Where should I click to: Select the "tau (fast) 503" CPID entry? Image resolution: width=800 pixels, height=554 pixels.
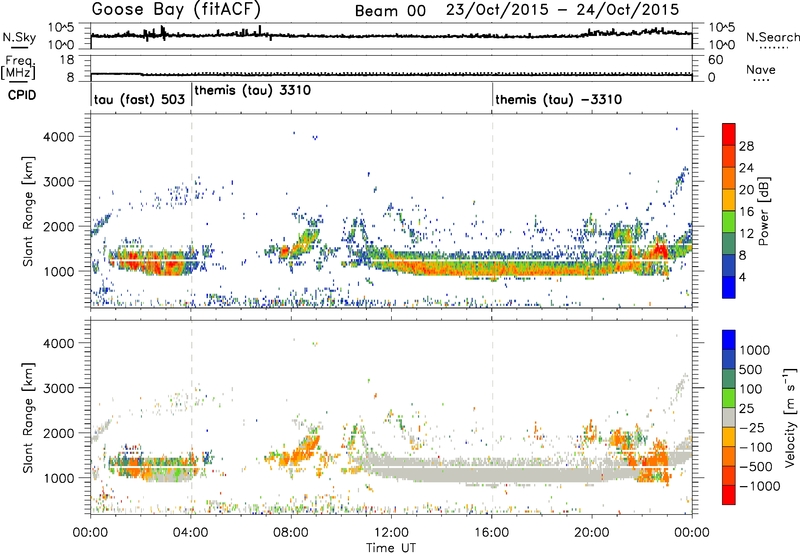[x=139, y=99]
